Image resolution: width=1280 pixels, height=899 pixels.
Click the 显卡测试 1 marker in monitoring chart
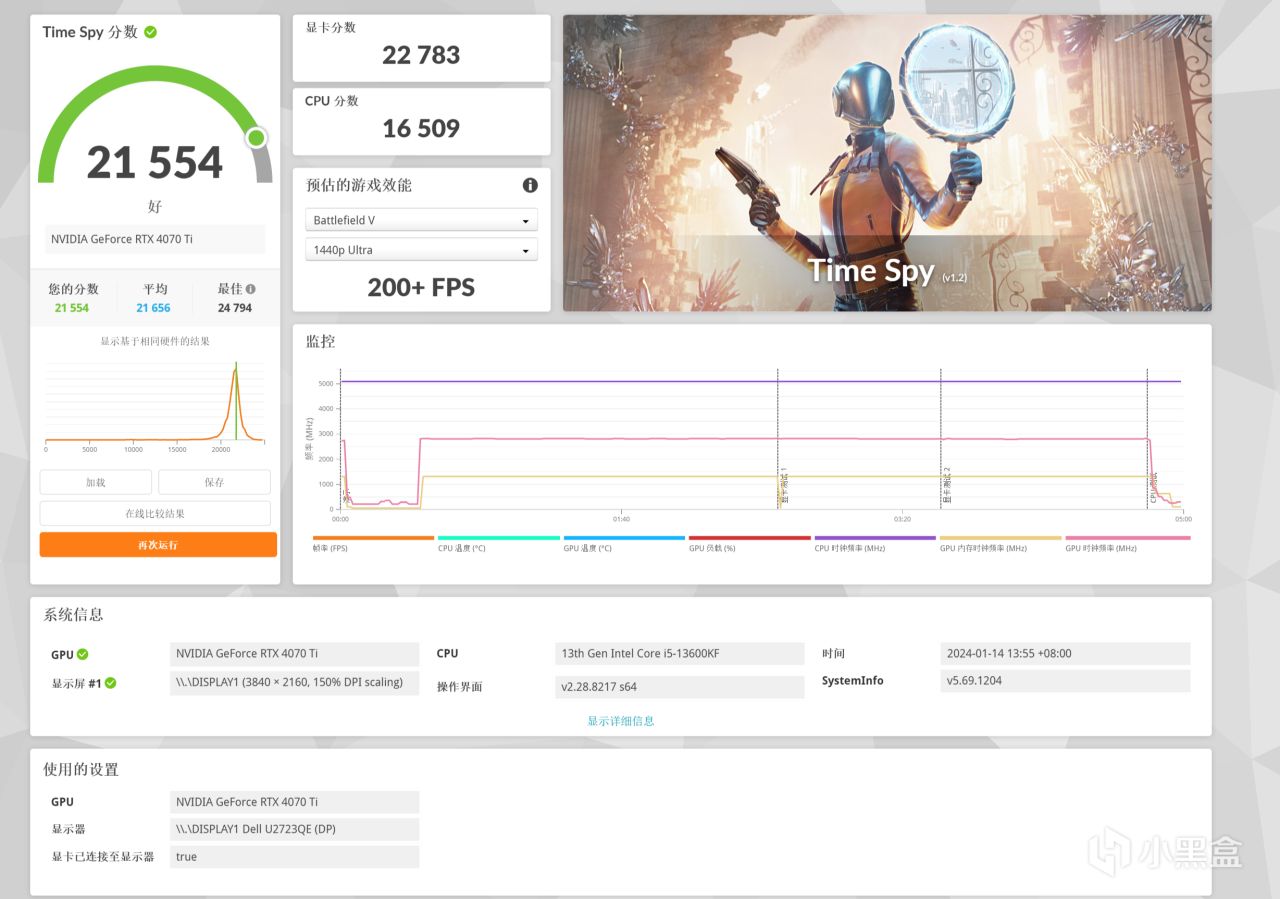click(x=783, y=486)
